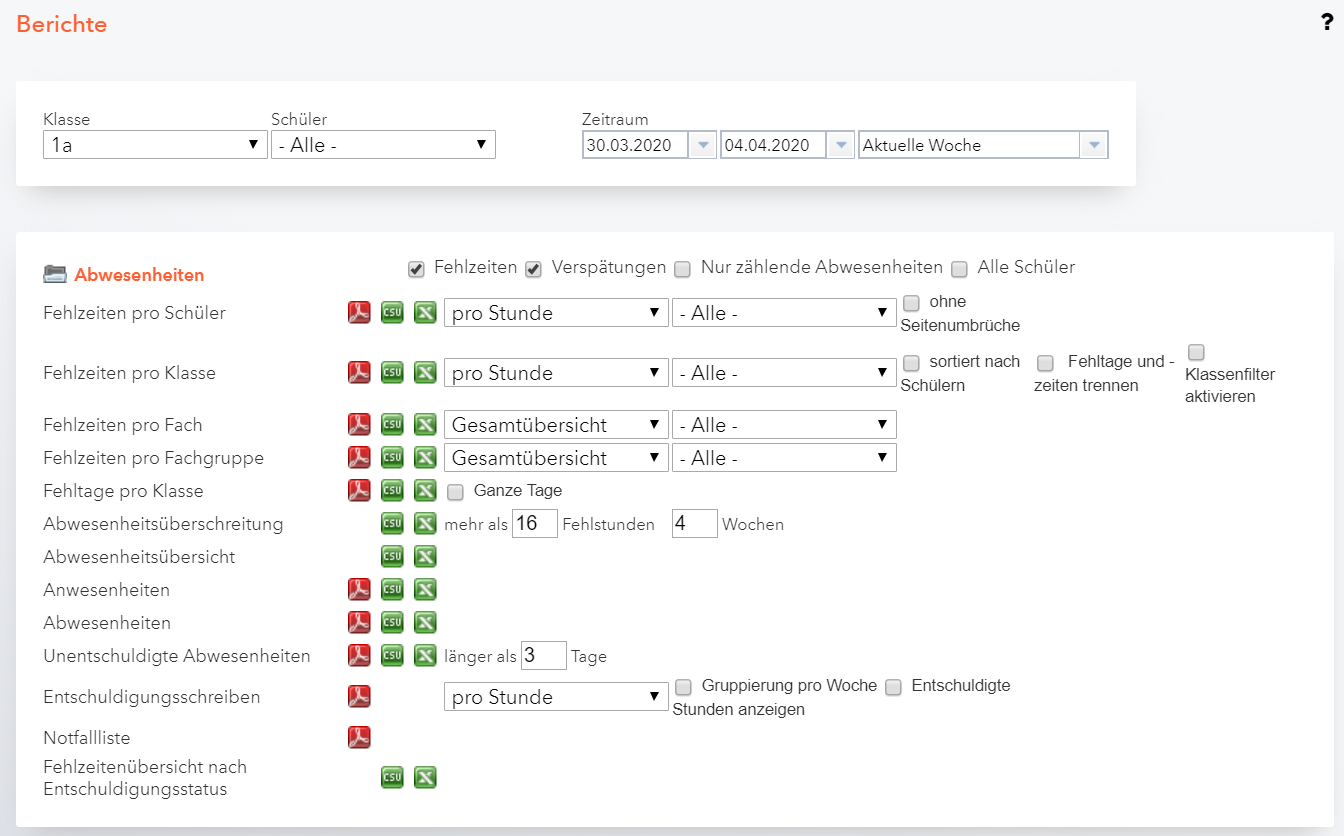
Task: Download Notfallliste PDF report
Action: [359, 738]
